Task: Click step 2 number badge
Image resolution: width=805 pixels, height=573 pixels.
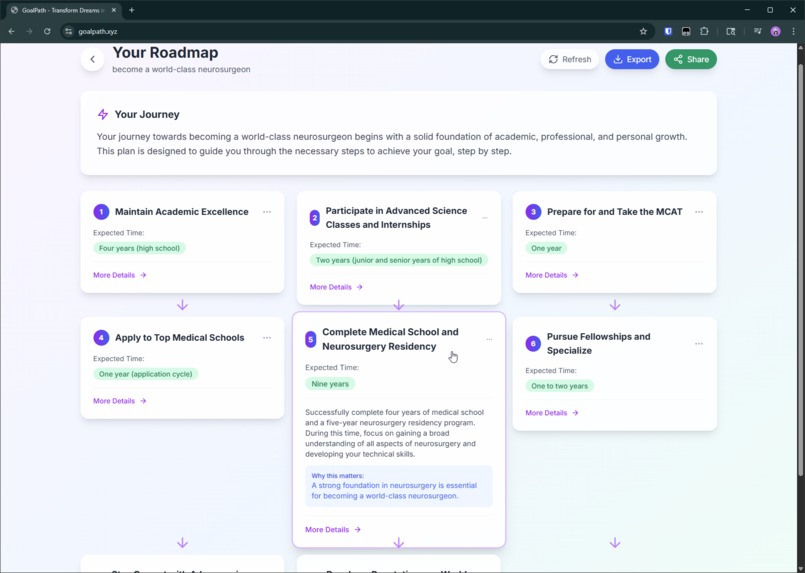Action: 315,218
